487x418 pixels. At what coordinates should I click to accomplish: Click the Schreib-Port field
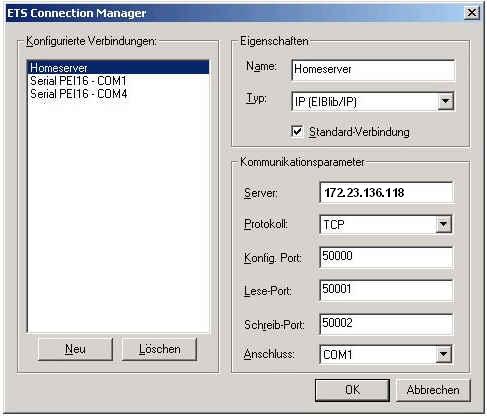coord(386,323)
